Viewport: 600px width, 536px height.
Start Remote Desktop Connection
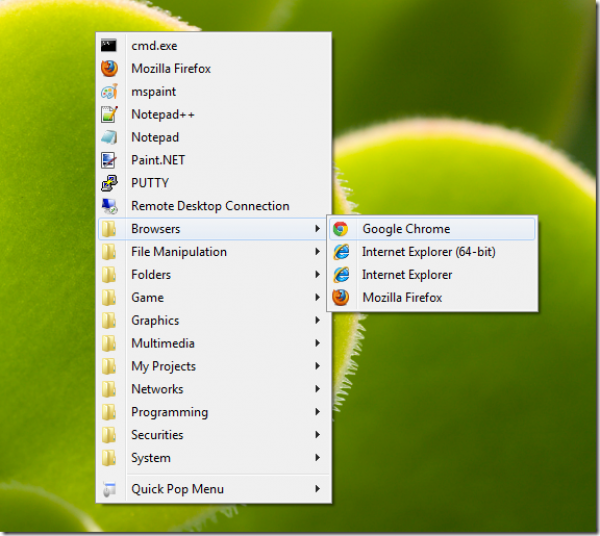(x=210, y=206)
